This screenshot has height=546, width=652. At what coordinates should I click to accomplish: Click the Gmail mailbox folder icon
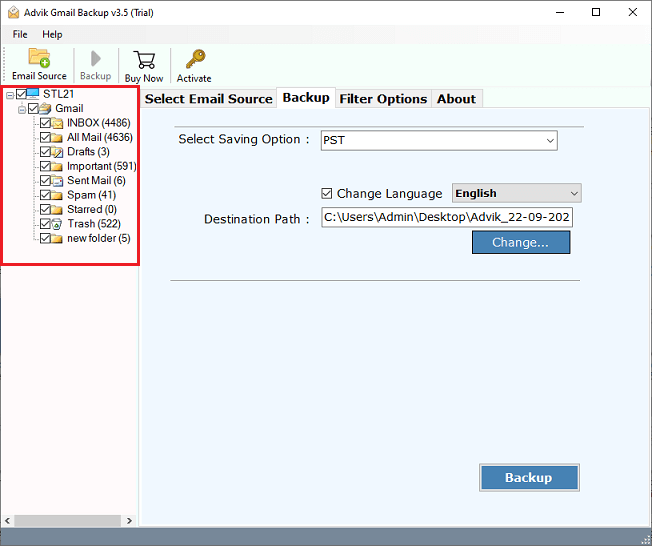point(45,109)
